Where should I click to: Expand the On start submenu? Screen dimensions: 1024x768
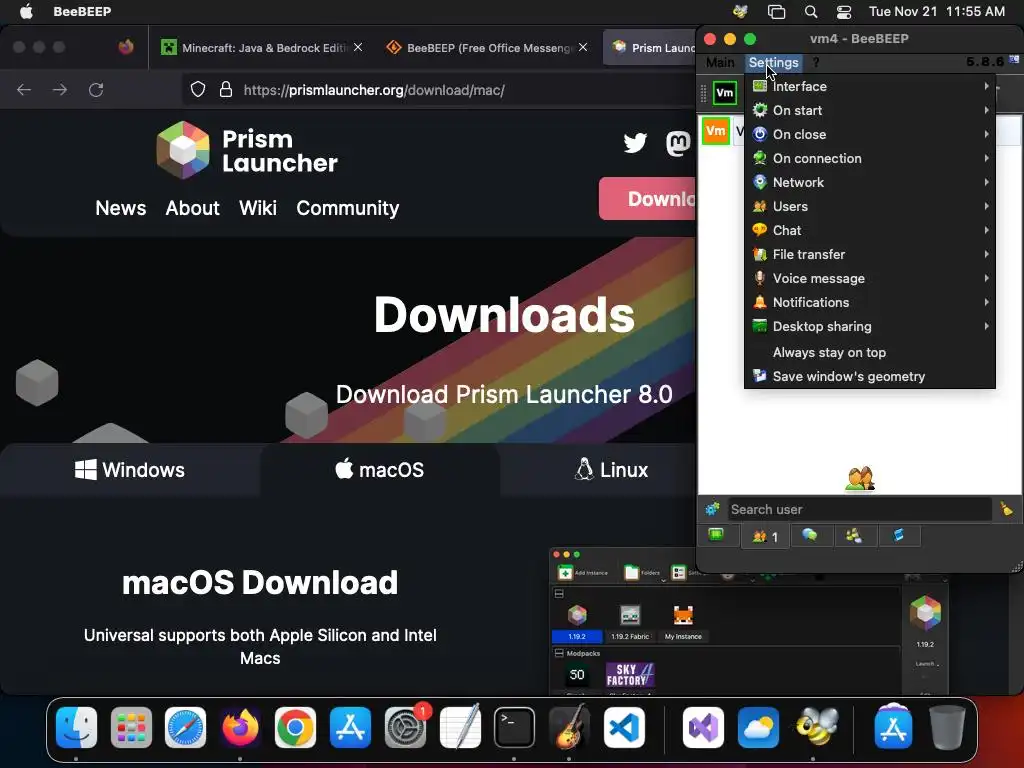(870, 110)
